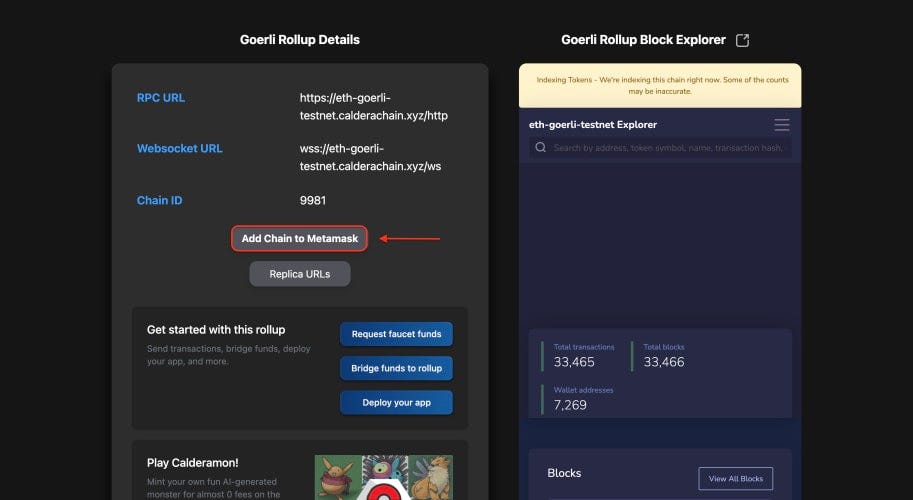Click the Total blocks count 33,466

(x=664, y=362)
